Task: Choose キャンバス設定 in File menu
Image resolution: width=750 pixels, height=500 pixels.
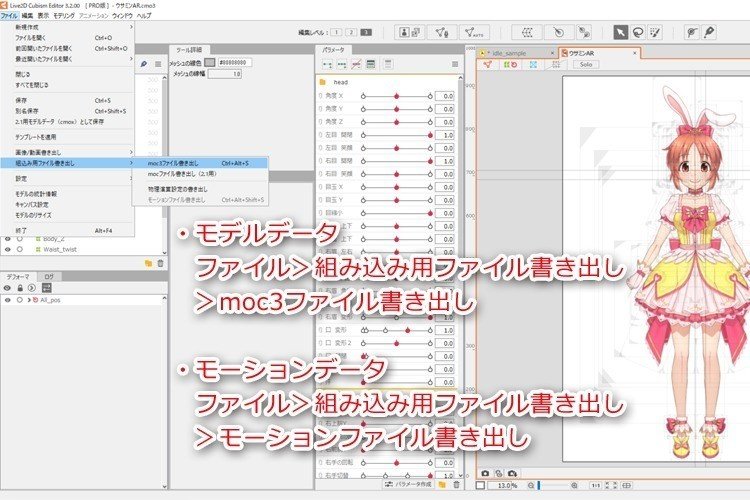Action: (x=67, y=204)
